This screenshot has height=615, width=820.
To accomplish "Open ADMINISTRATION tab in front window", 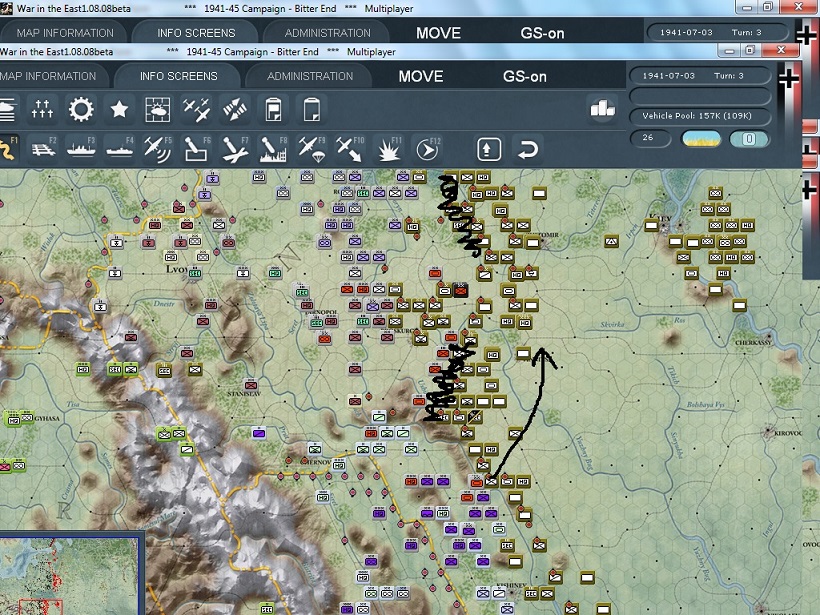I will coord(310,76).
